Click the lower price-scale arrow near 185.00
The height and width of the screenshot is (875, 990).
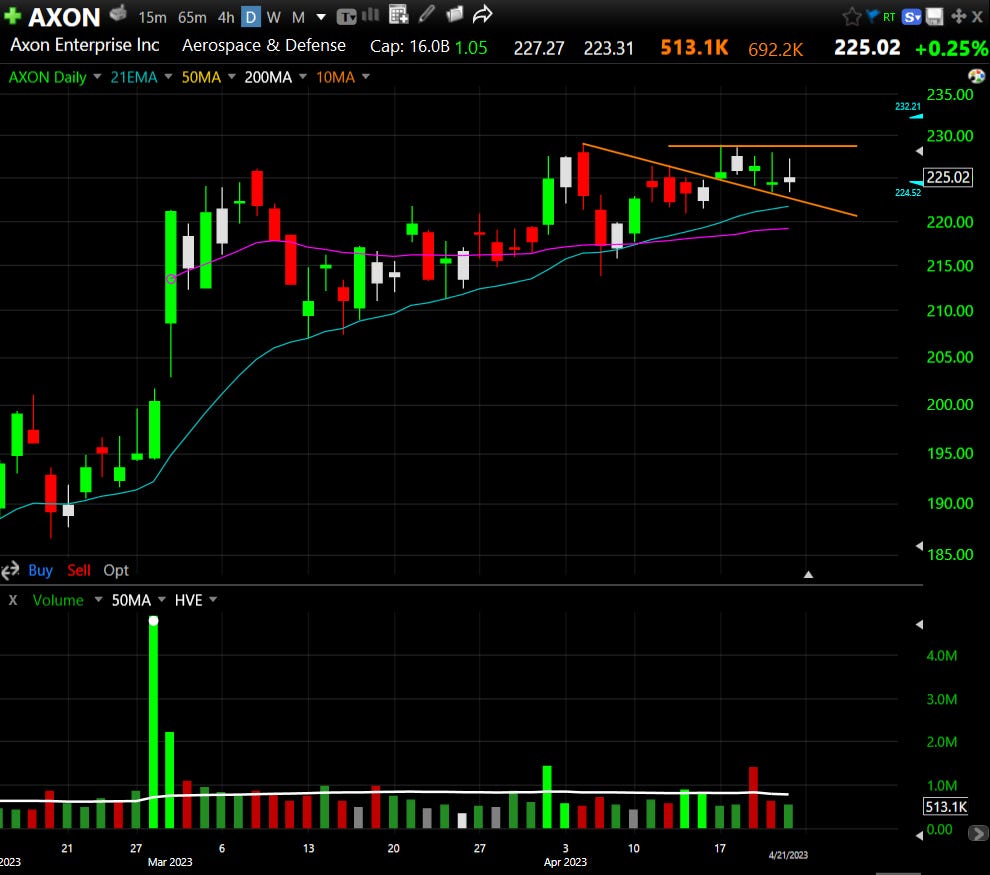click(x=919, y=546)
